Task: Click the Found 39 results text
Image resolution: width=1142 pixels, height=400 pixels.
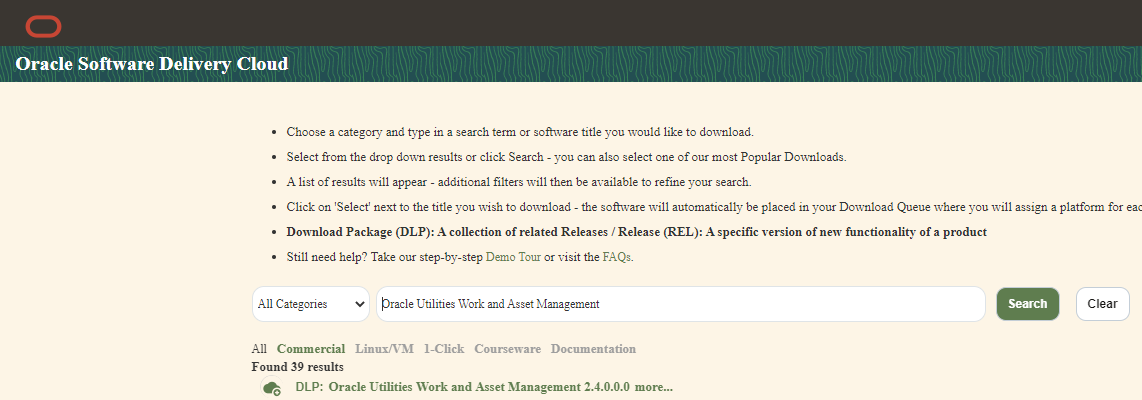Action: pos(297,366)
